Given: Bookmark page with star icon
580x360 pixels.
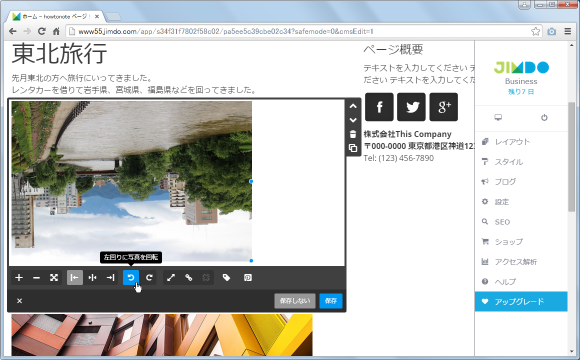Looking at the screenshot, I should point(535,31).
